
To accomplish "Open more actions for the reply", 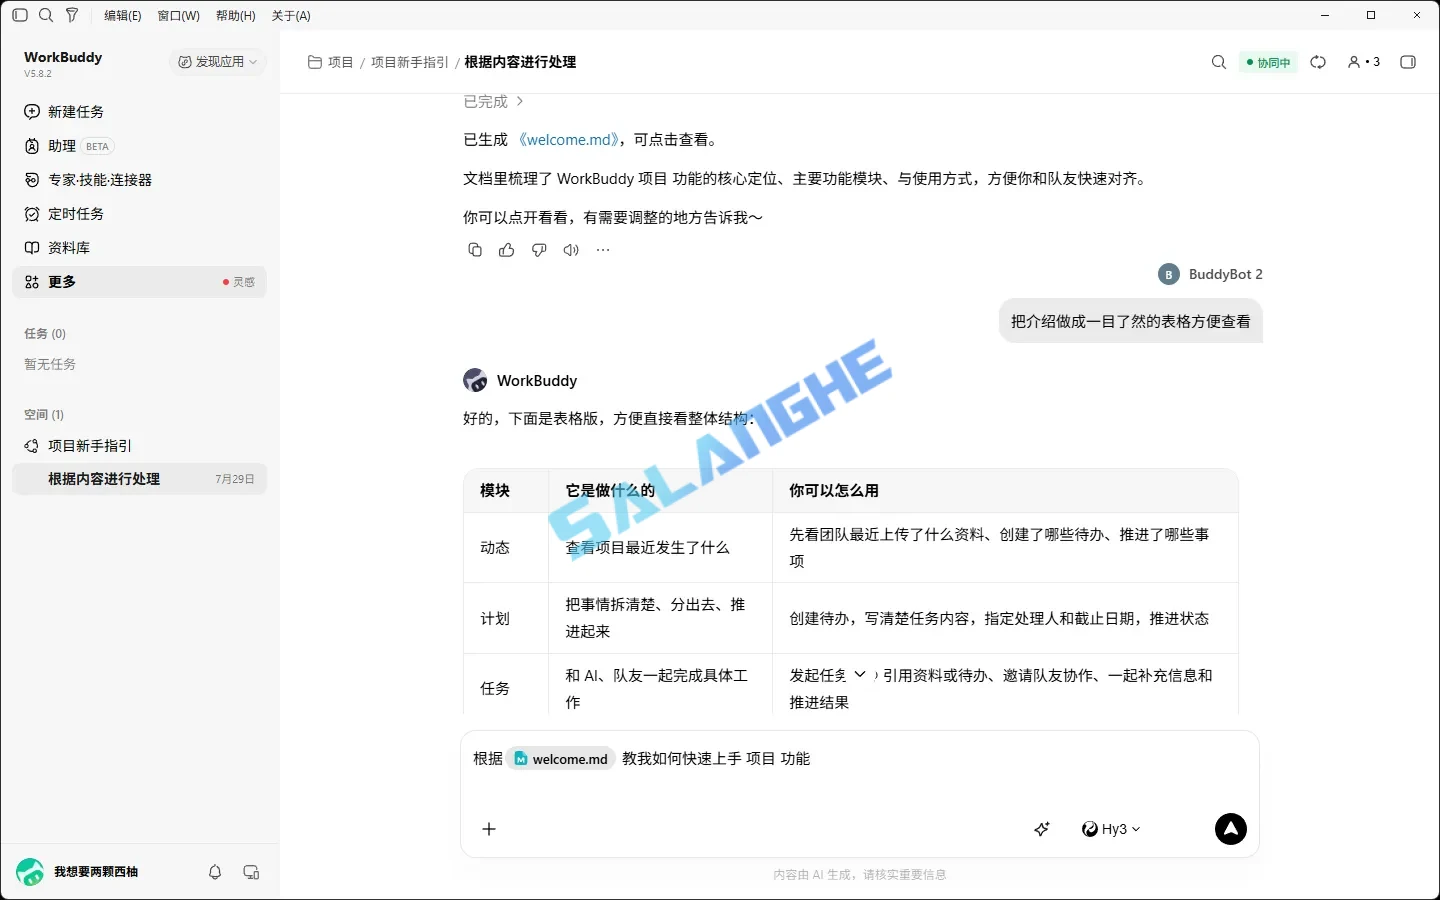I will [x=603, y=250].
